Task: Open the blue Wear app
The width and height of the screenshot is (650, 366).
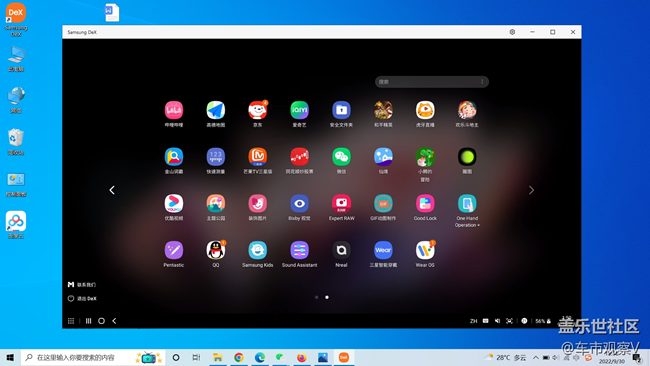Action: coord(383,250)
